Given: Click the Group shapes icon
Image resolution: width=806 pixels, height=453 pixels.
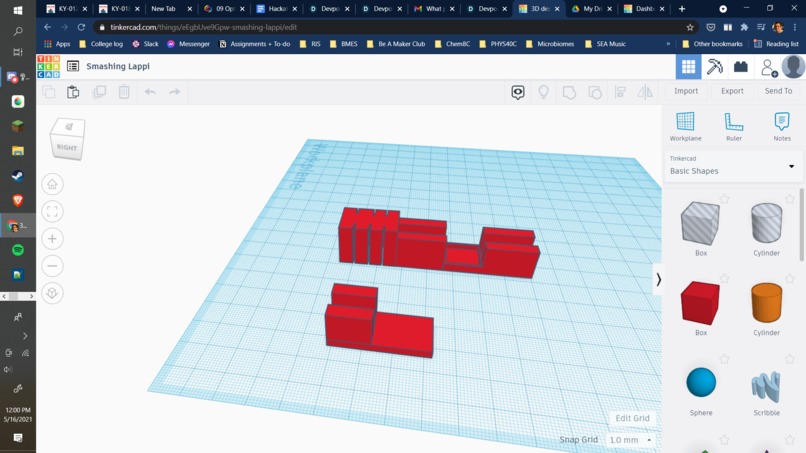Looking at the screenshot, I should pos(569,93).
